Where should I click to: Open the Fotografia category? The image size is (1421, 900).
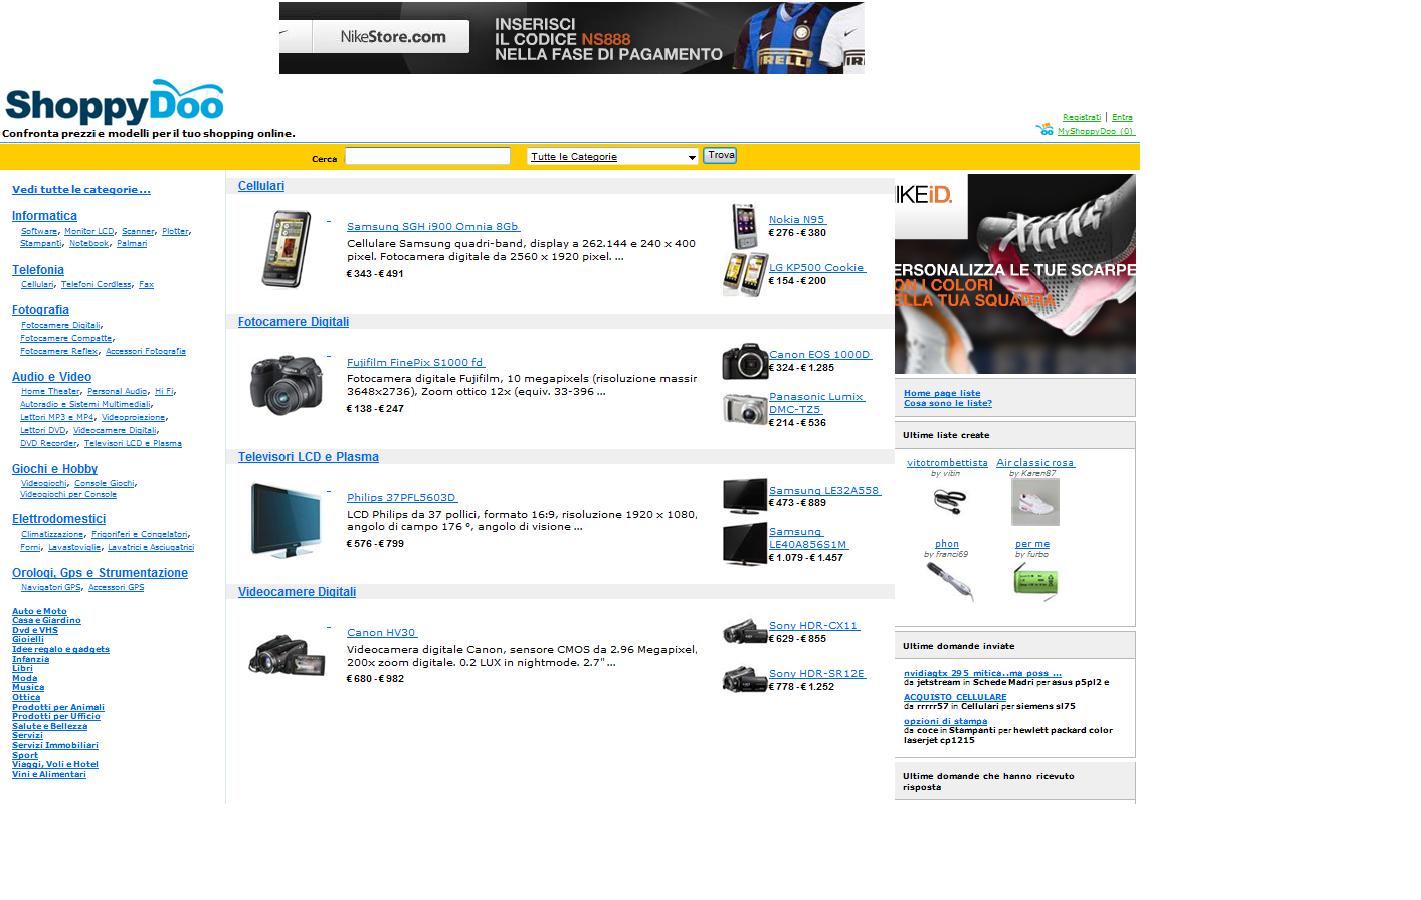pyautogui.click(x=40, y=310)
